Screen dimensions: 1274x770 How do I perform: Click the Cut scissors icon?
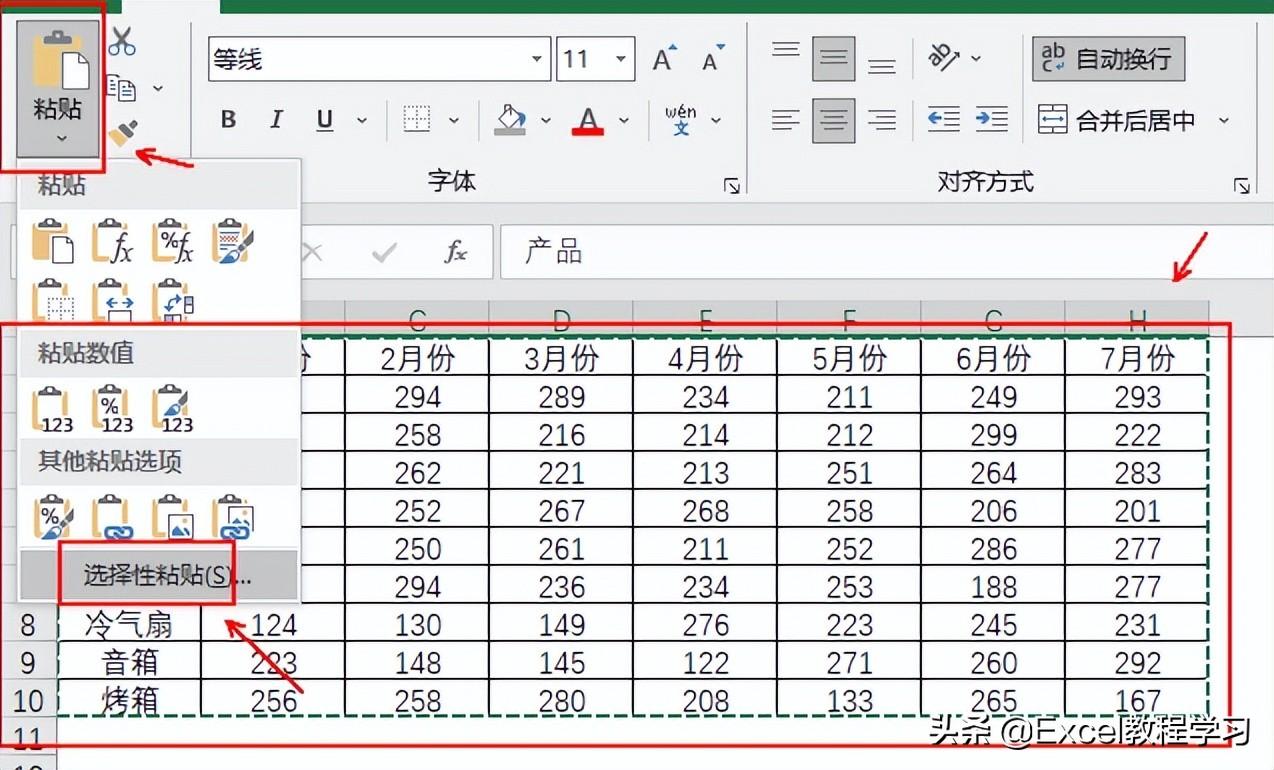click(x=122, y=42)
